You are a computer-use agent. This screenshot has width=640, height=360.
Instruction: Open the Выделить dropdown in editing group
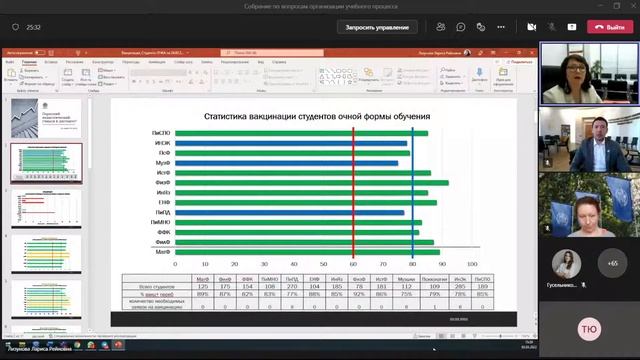(452, 83)
